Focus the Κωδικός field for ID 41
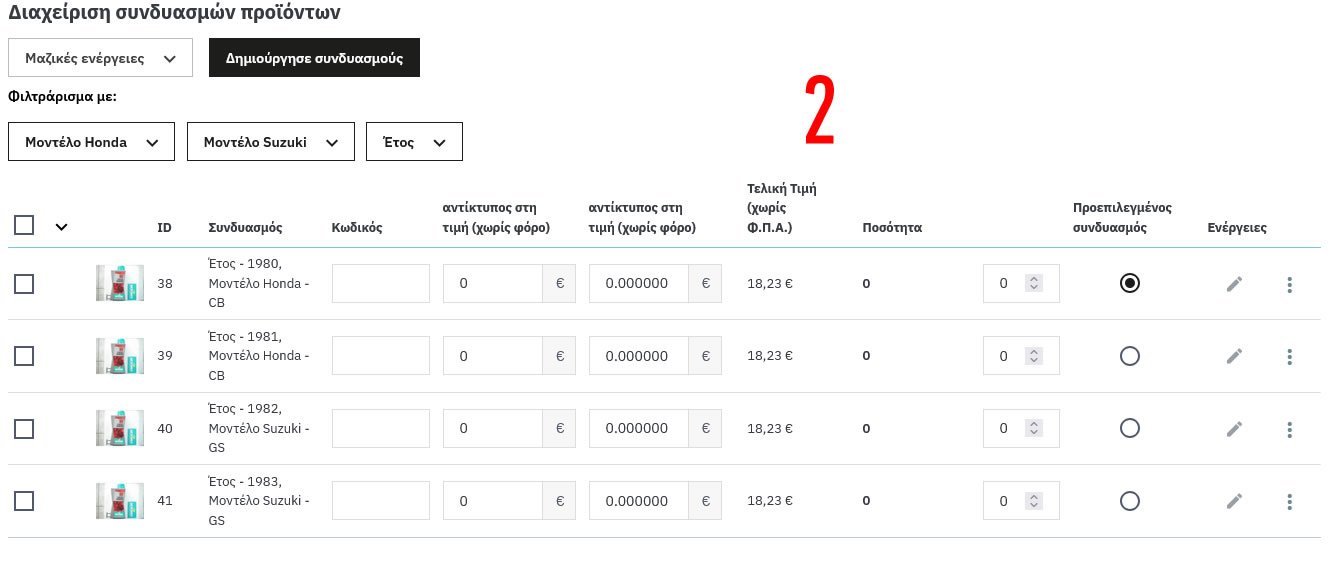The image size is (1337, 572). click(381, 501)
